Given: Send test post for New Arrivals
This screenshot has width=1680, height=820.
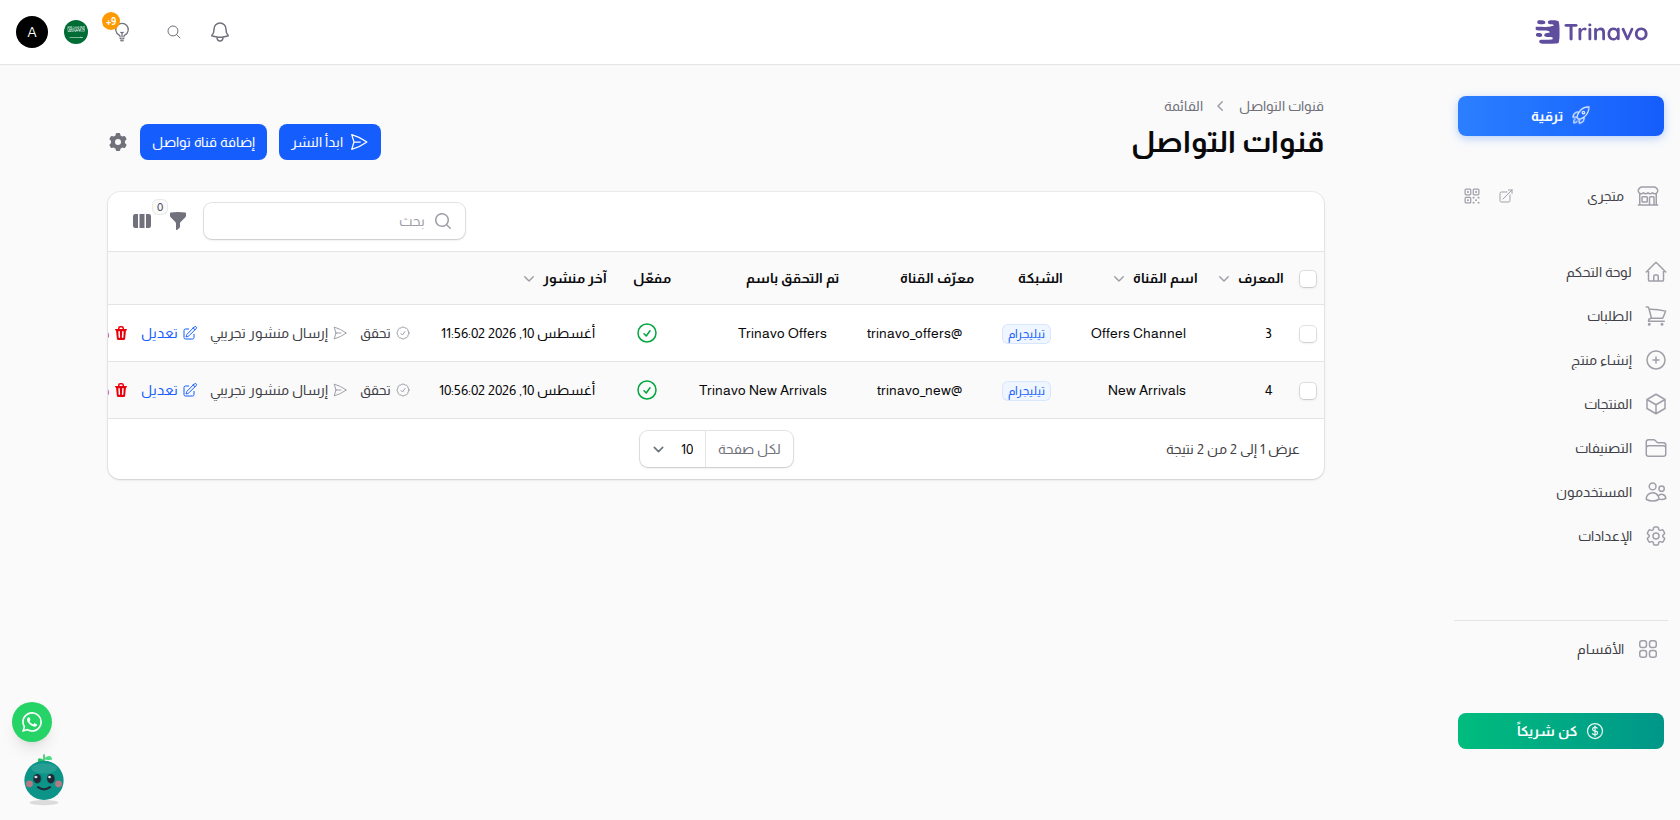Looking at the screenshot, I should click(x=278, y=390).
